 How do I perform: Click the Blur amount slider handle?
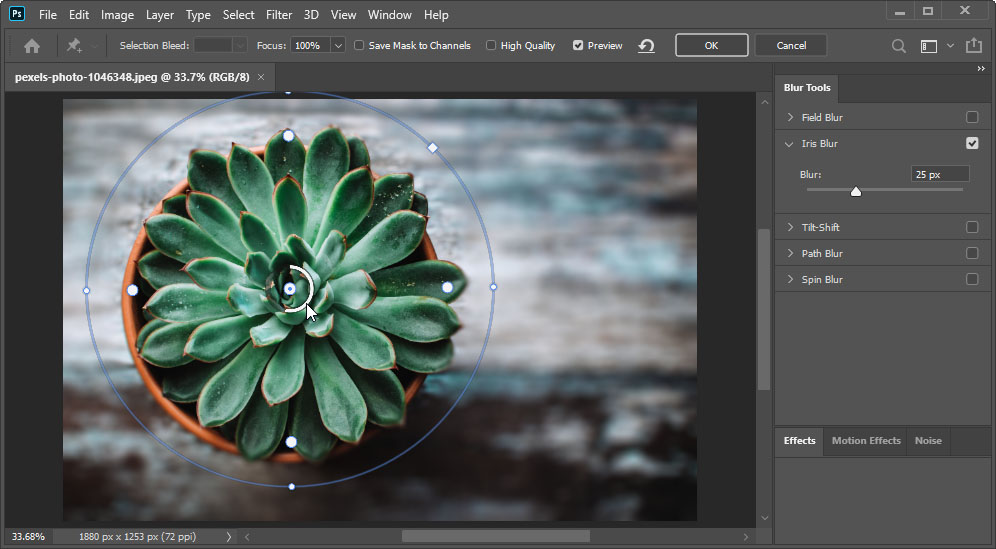pos(856,191)
